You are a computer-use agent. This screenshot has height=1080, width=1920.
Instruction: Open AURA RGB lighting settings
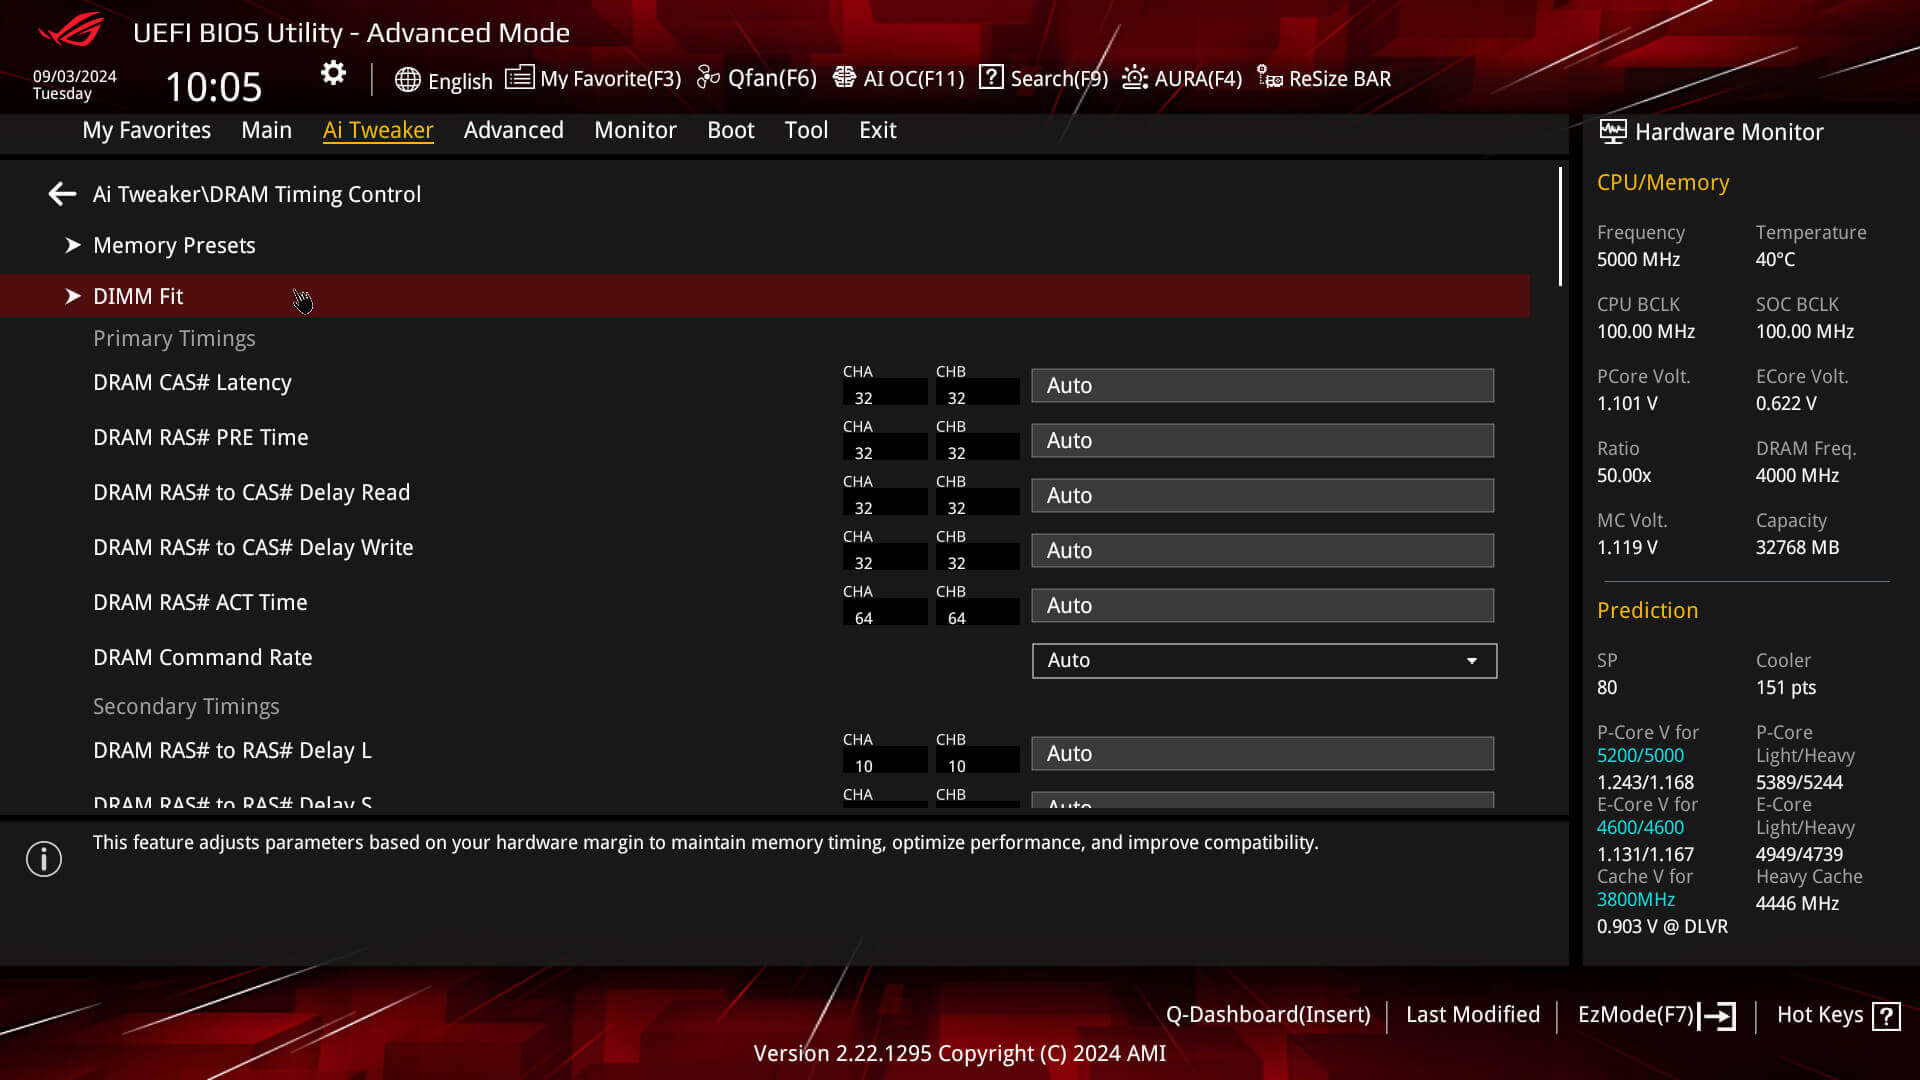[1180, 79]
